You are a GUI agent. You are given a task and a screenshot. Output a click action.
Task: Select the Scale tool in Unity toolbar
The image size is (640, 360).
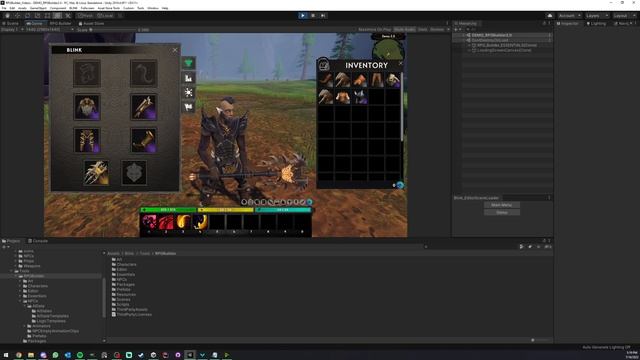tap(38, 16)
